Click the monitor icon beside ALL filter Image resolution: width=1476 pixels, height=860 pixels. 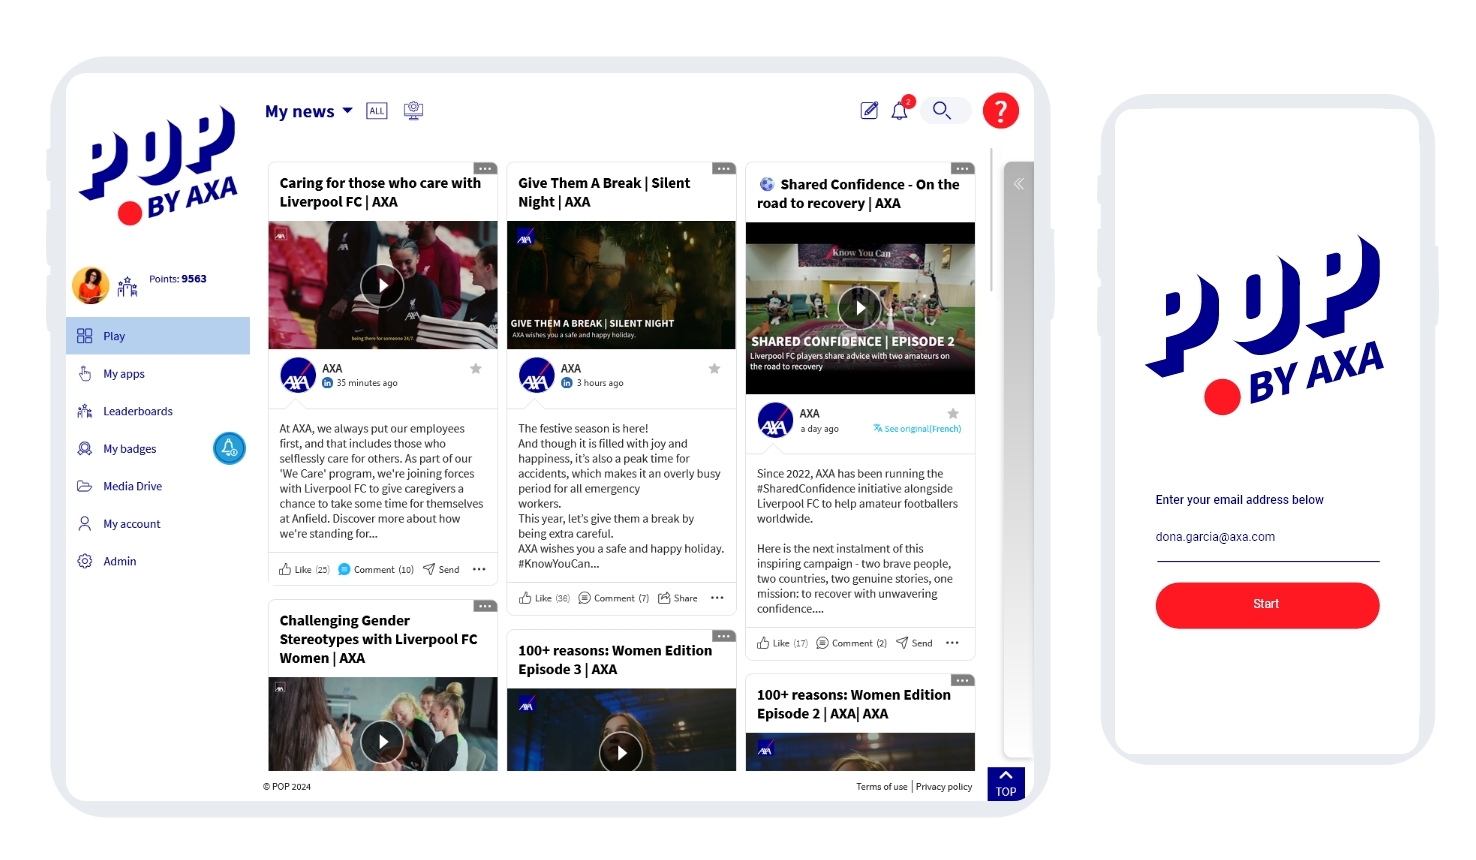point(413,111)
